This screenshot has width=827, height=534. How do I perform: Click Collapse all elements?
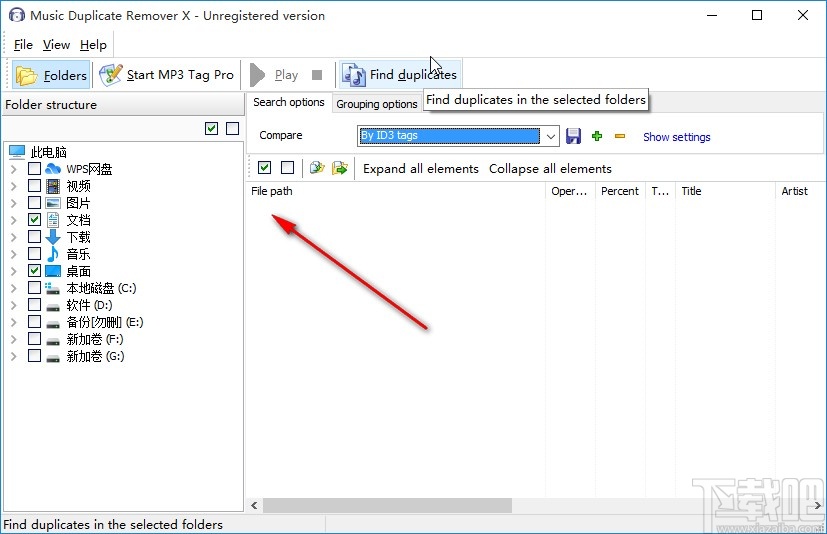click(x=550, y=169)
